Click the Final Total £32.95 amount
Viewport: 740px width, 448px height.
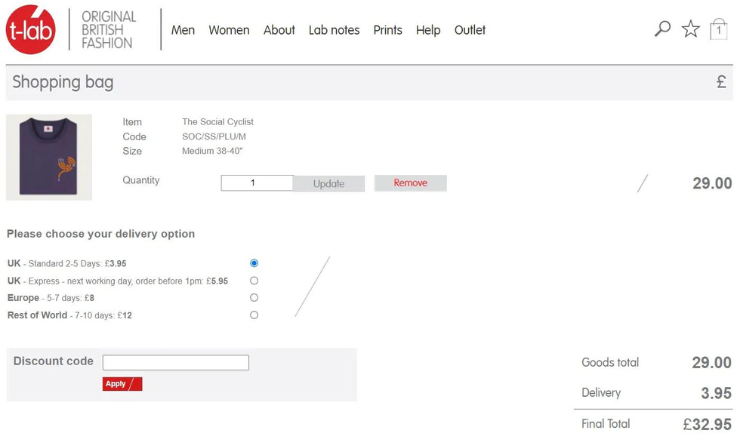tap(707, 424)
